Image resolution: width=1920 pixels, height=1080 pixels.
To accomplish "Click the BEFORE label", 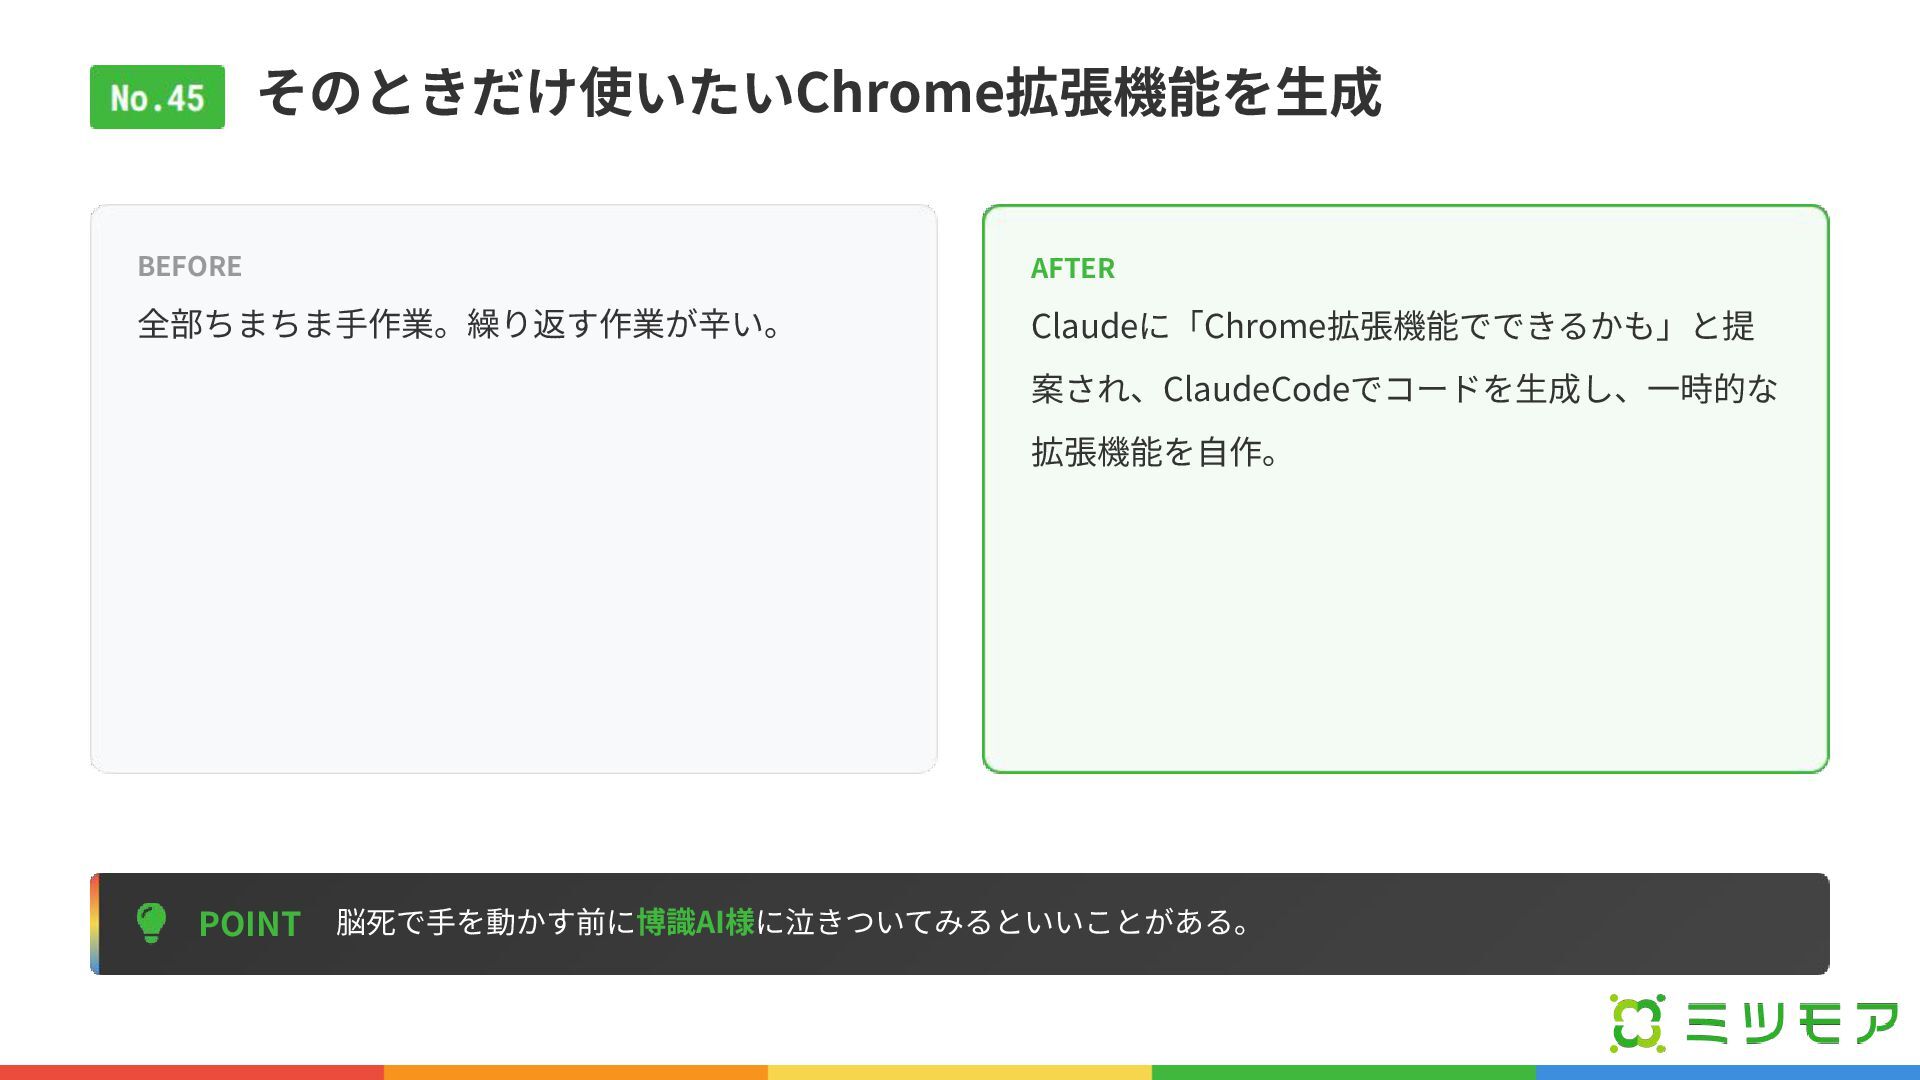I will [190, 266].
